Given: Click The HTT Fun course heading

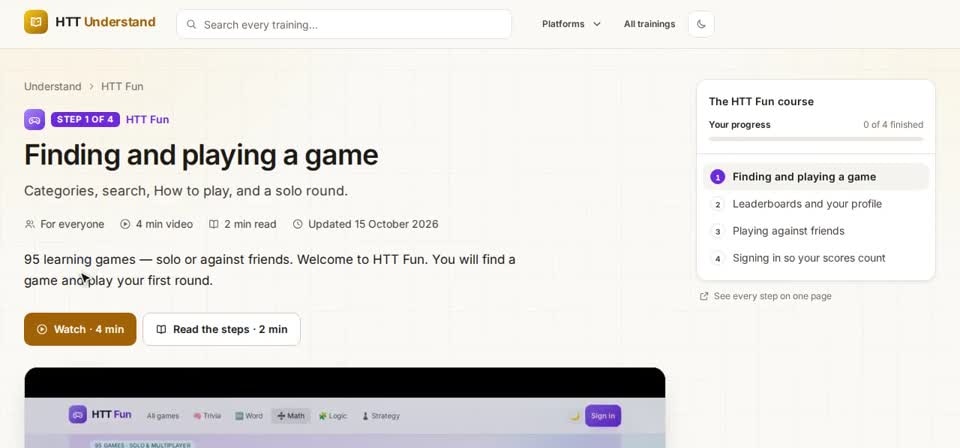Looking at the screenshot, I should pyautogui.click(x=761, y=102).
